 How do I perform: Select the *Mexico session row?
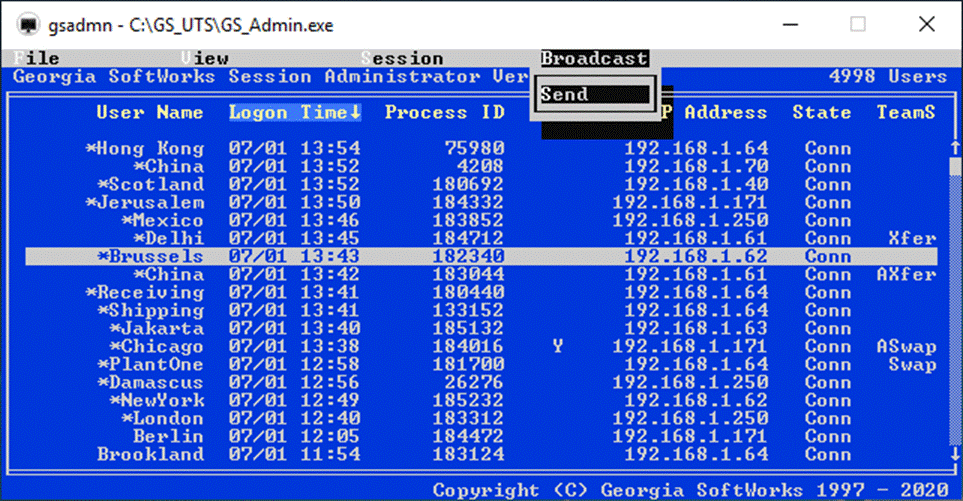[x=482, y=220]
